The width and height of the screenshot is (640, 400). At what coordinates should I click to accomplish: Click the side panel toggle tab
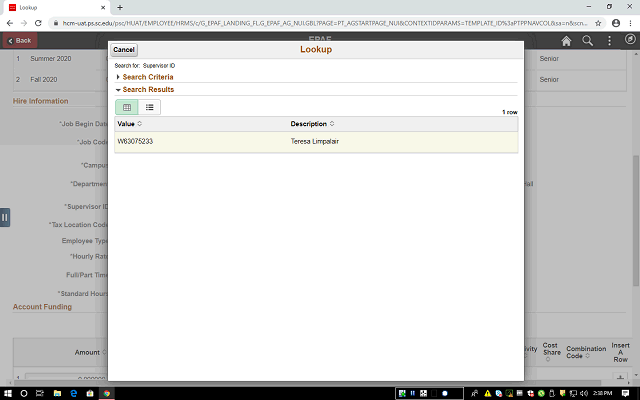[4, 217]
